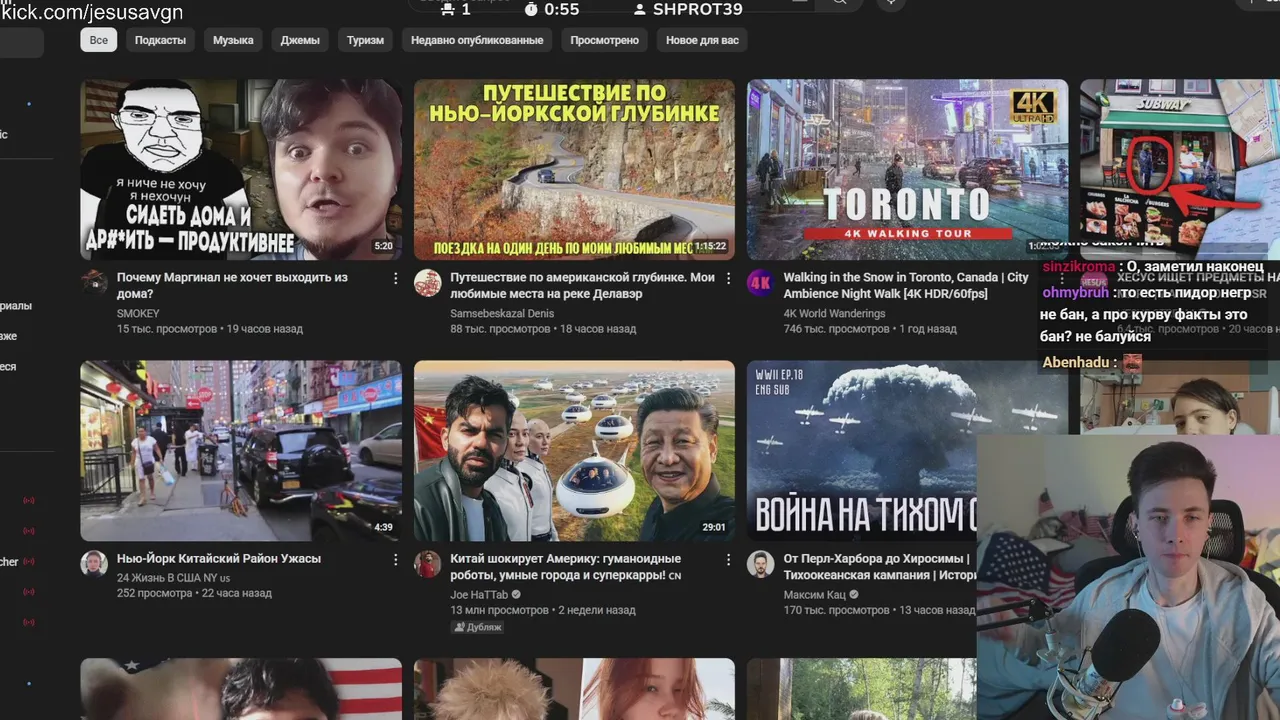Open the 'Путешествие по американской глубинке' video title
The height and width of the screenshot is (720, 1280).
[582, 286]
